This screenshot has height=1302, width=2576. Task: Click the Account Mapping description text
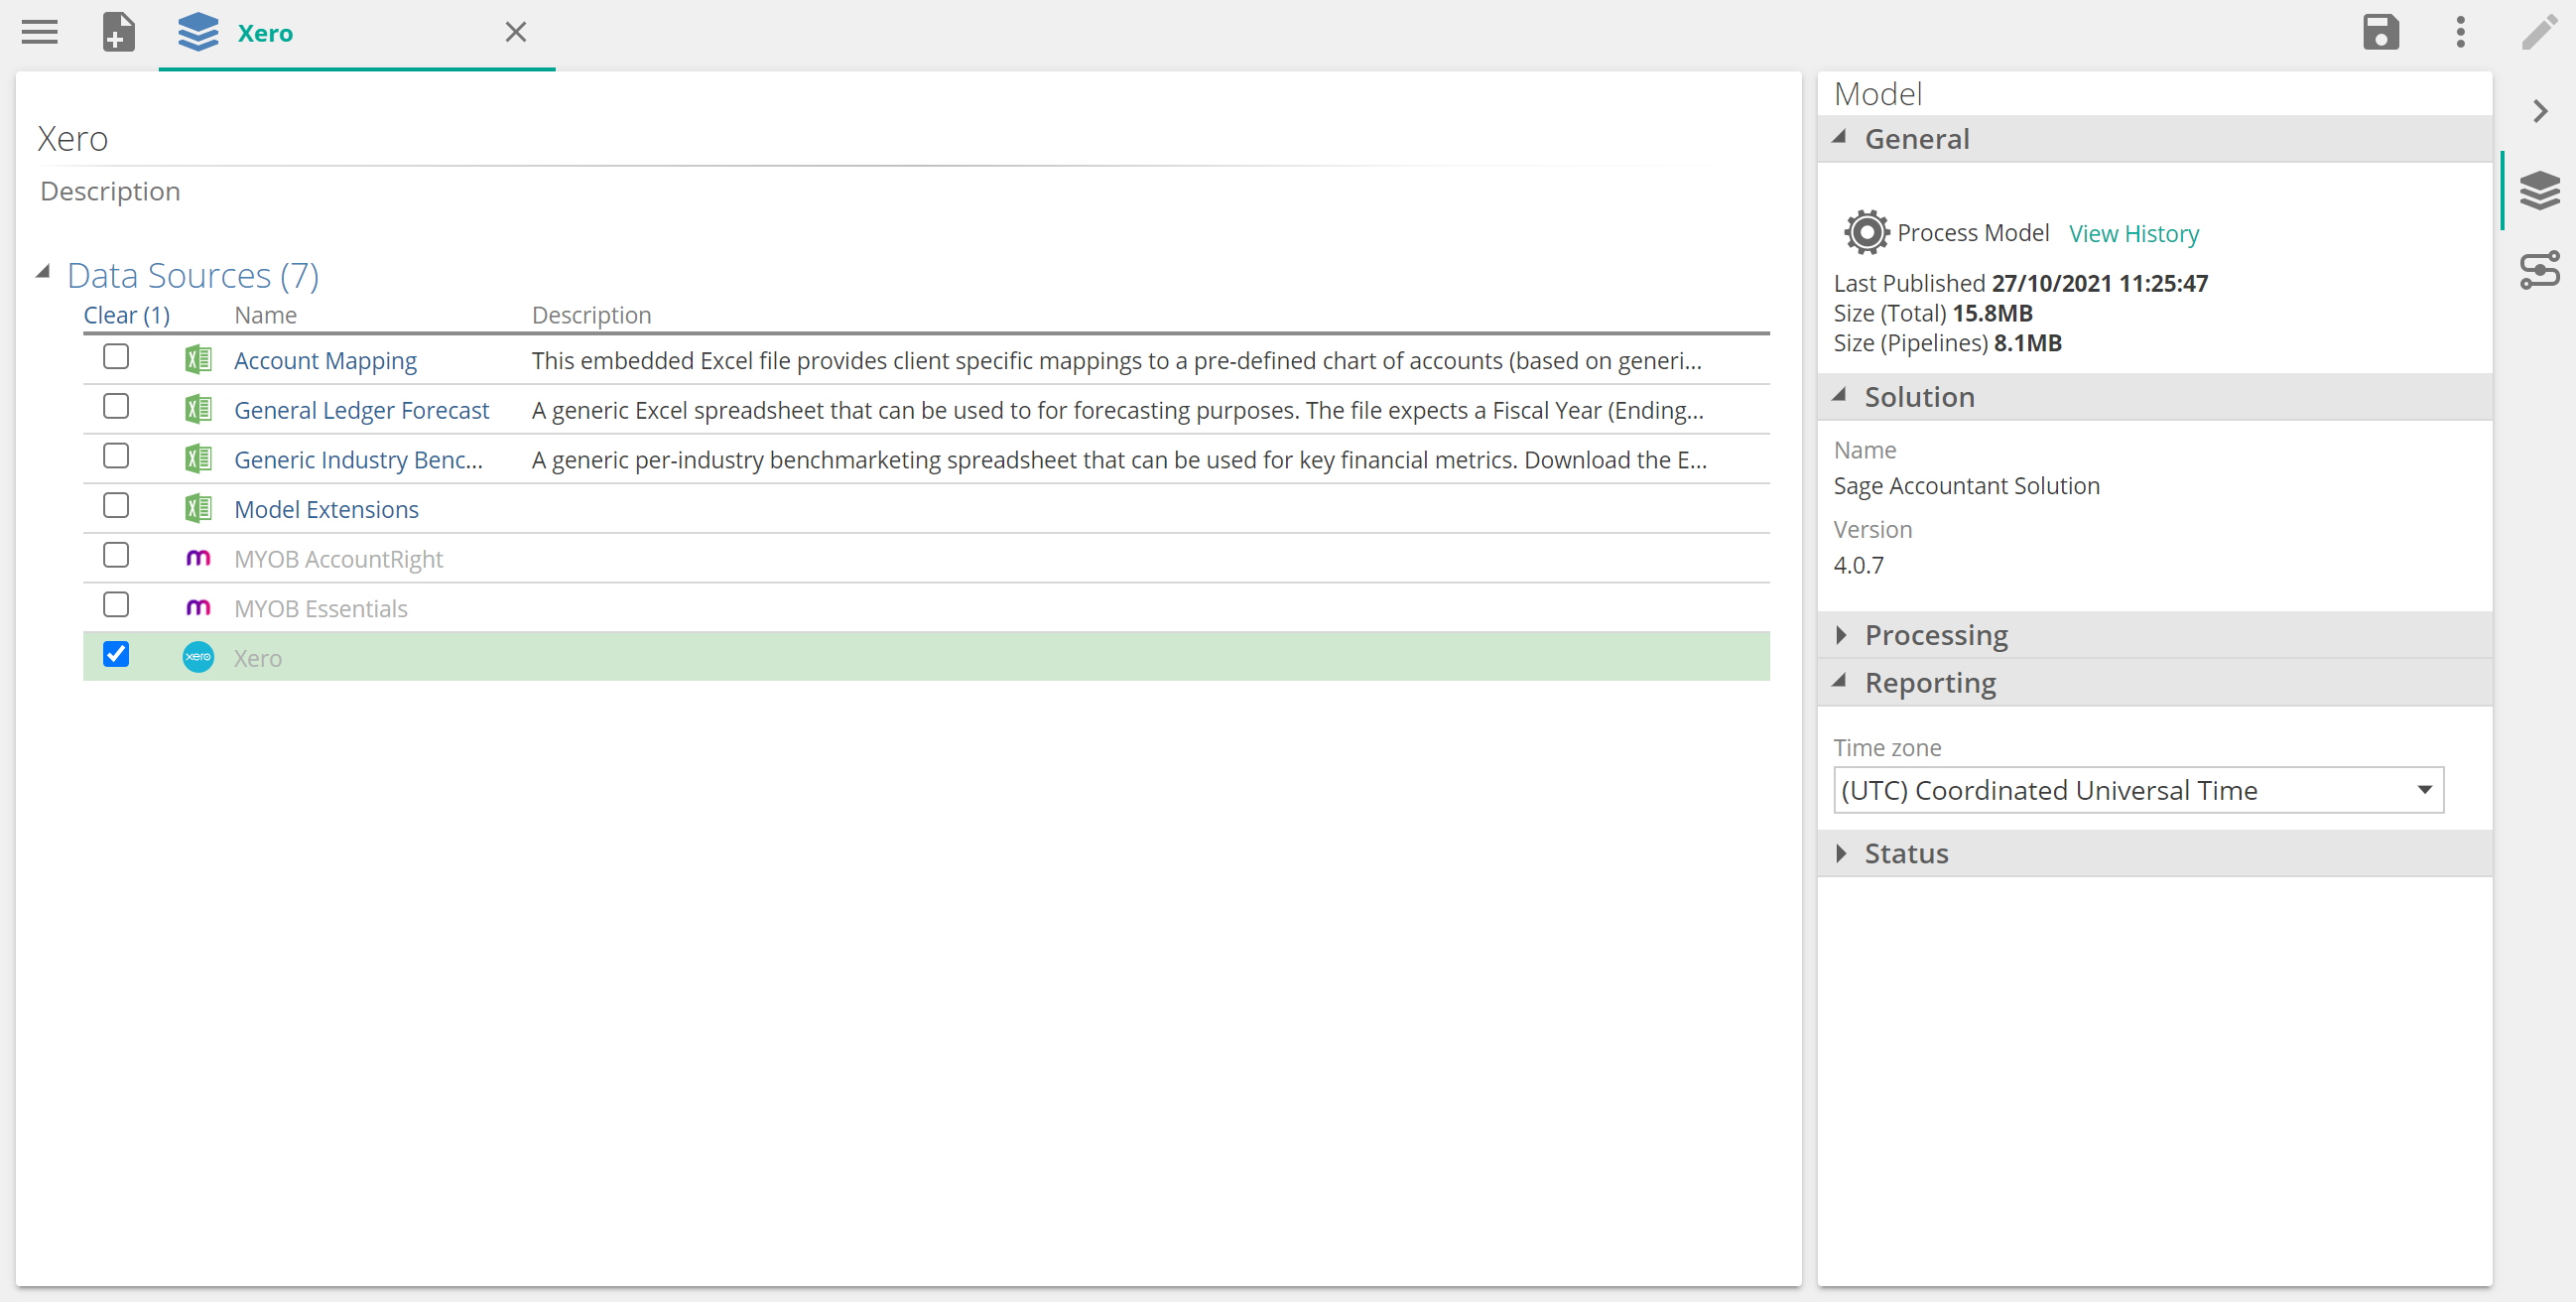coord(1116,360)
